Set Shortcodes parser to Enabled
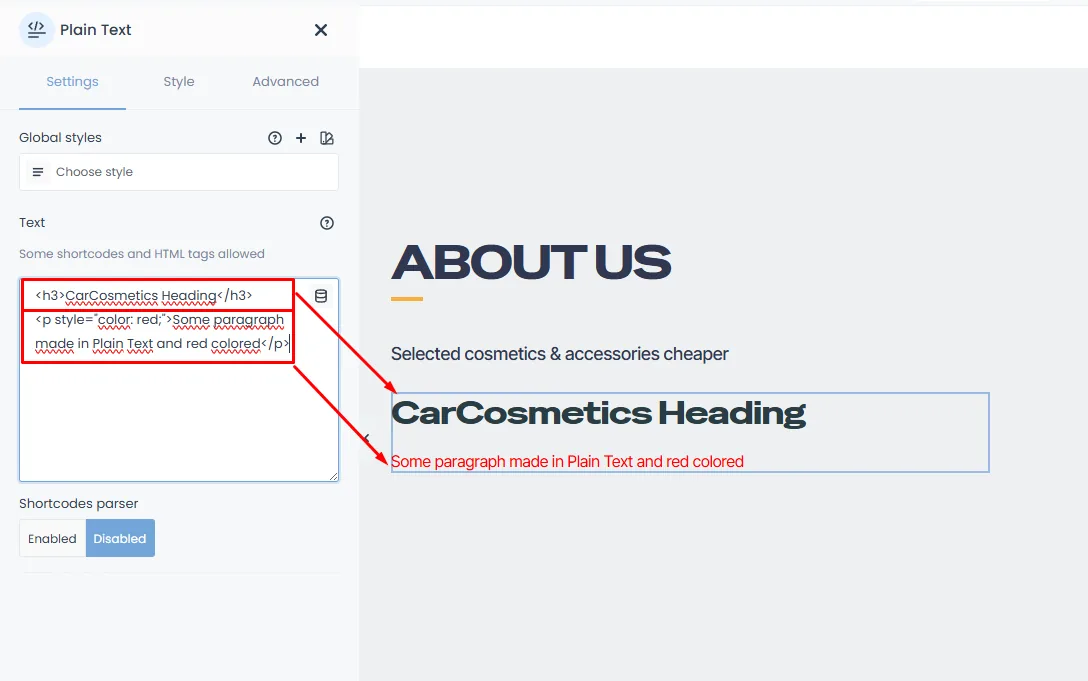This screenshot has width=1088, height=681. [53, 538]
